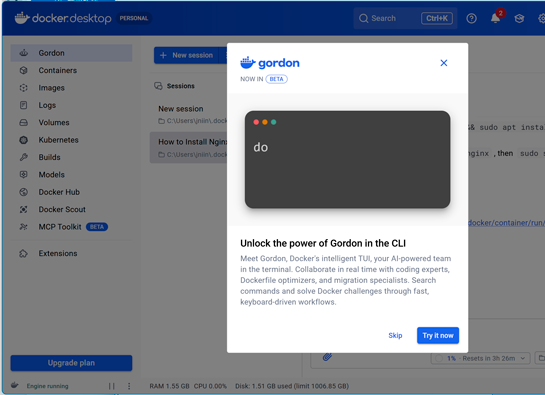
Task: Click the Learning center graduation cap icon
Action: (x=519, y=18)
